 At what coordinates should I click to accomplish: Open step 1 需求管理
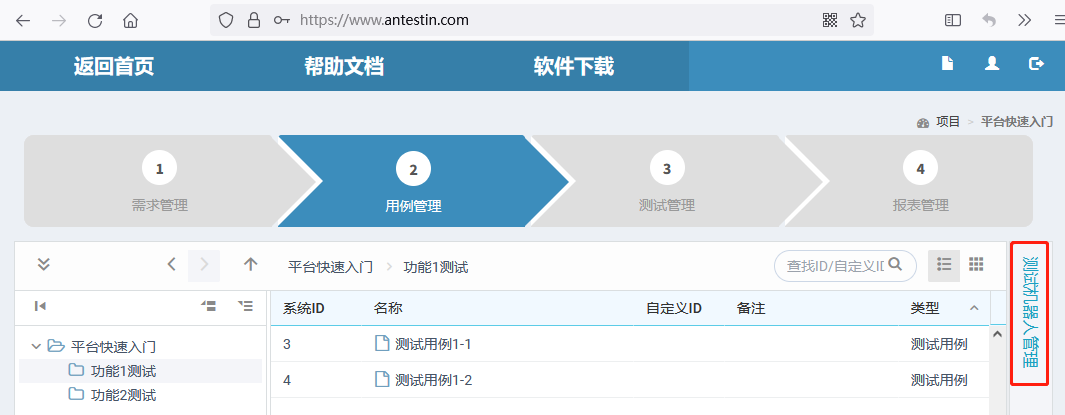click(x=160, y=181)
